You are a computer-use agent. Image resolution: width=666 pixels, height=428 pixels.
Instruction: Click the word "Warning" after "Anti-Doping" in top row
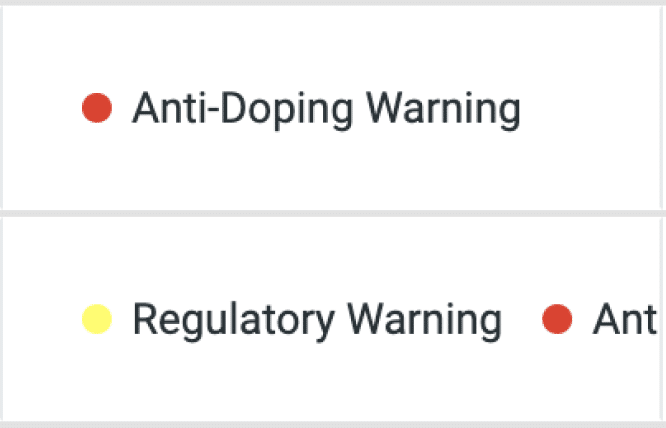coord(443,110)
